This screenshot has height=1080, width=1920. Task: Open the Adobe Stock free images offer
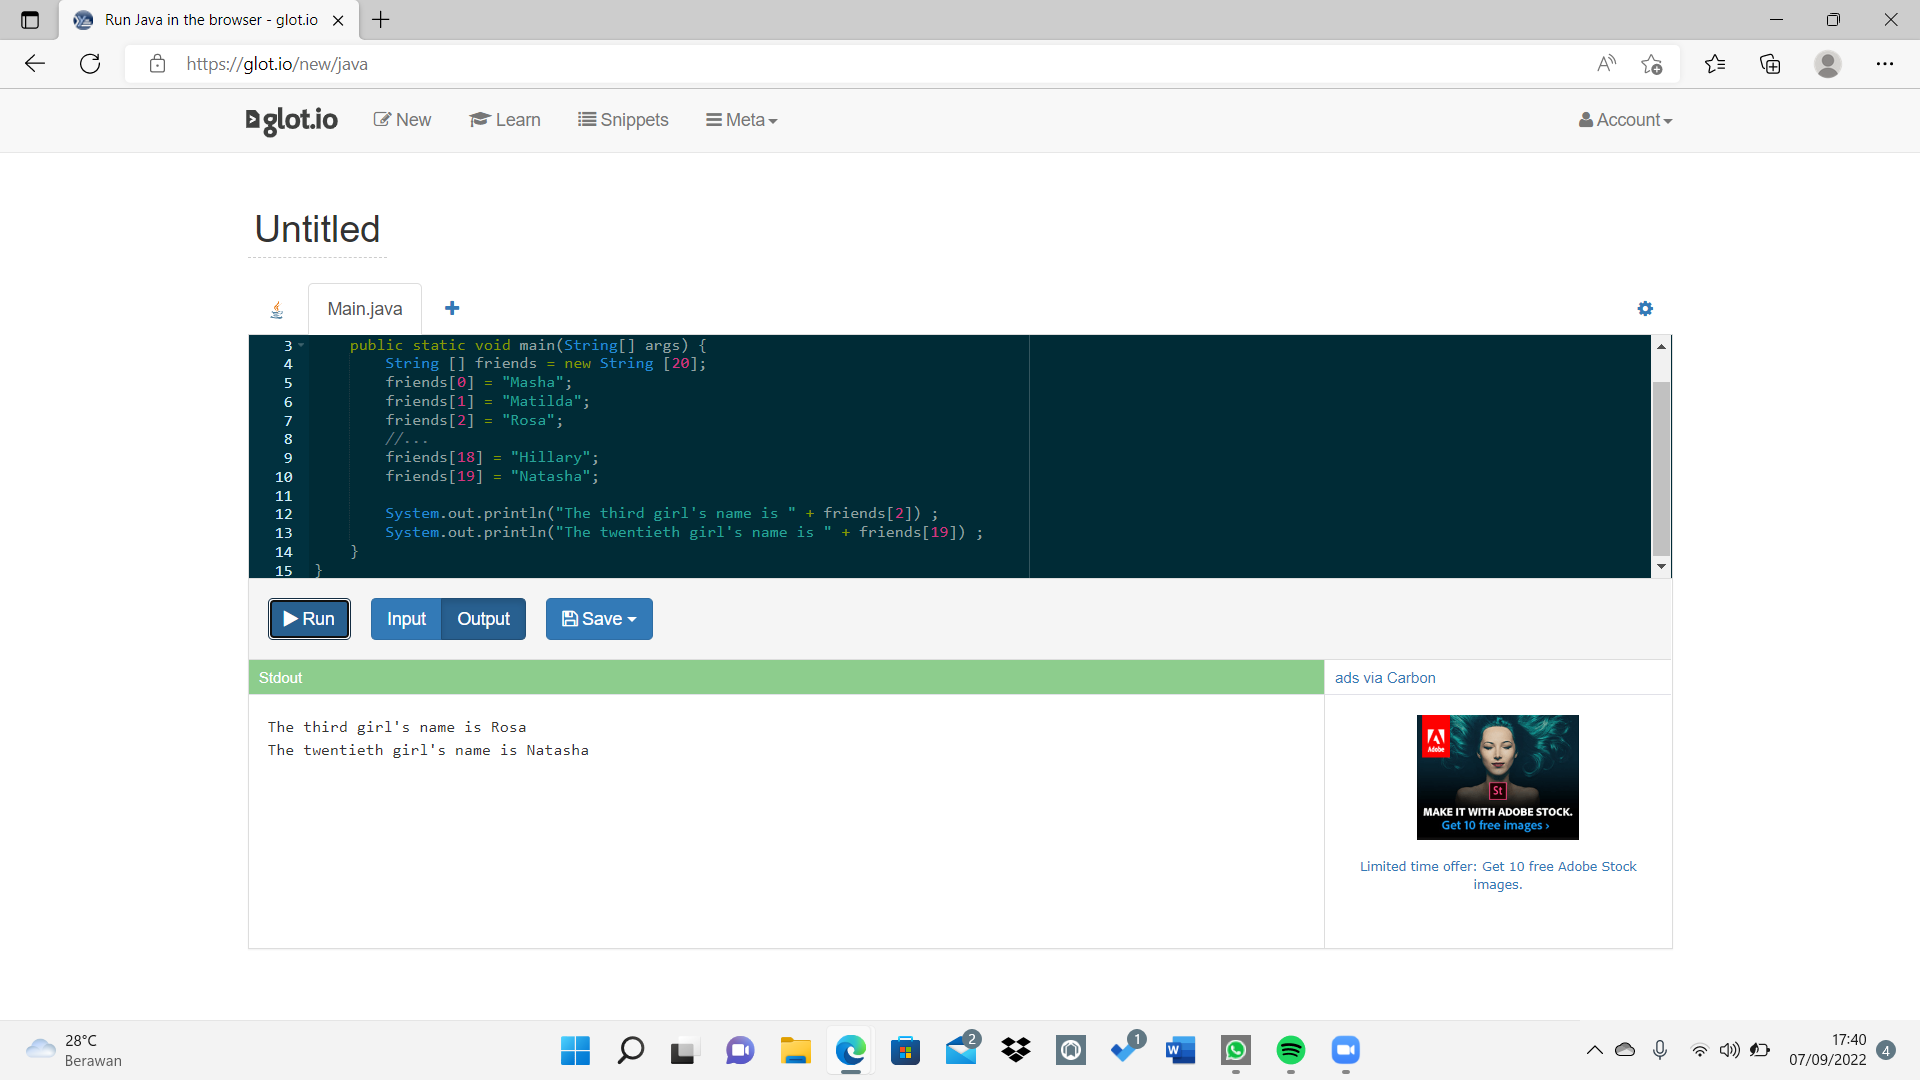pyautogui.click(x=1497, y=875)
